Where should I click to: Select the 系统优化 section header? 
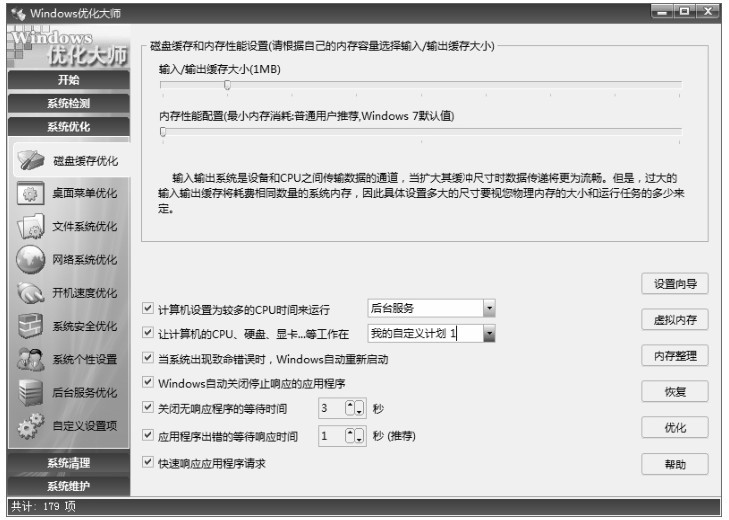click(69, 127)
